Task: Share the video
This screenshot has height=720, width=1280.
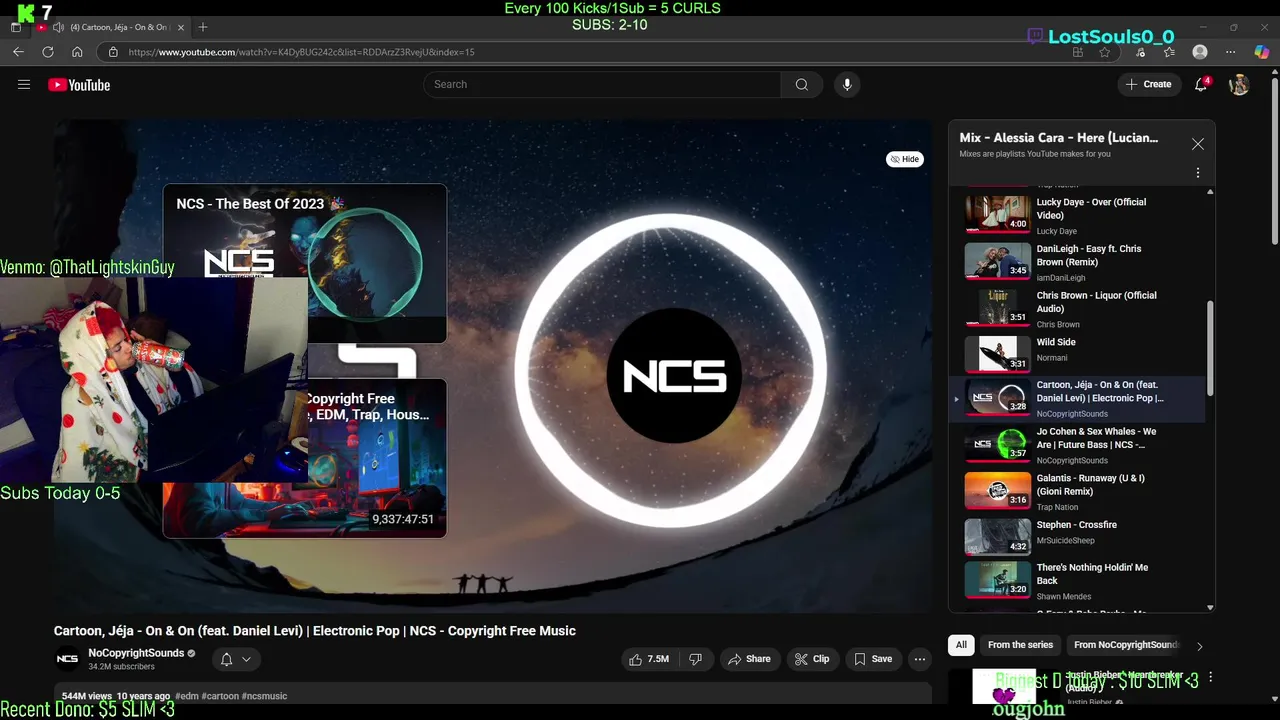Action: point(749,659)
